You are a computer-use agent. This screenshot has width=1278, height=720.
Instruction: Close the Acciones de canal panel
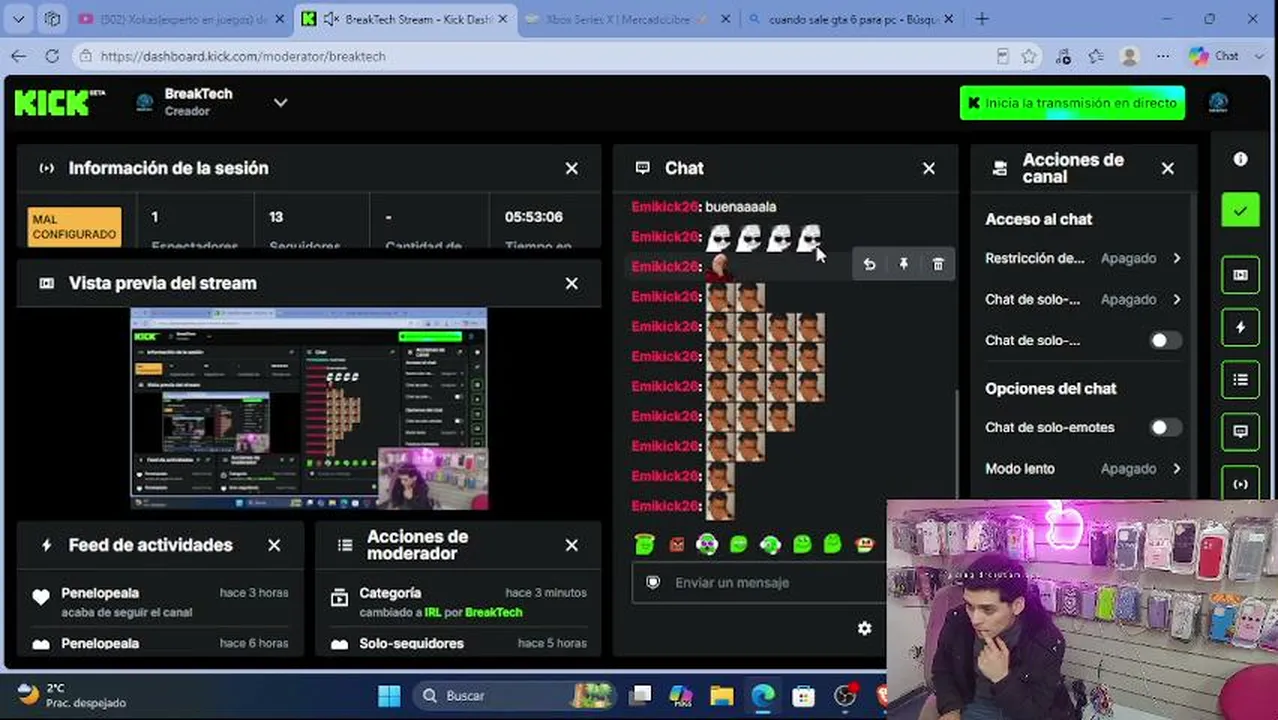coord(1167,168)
